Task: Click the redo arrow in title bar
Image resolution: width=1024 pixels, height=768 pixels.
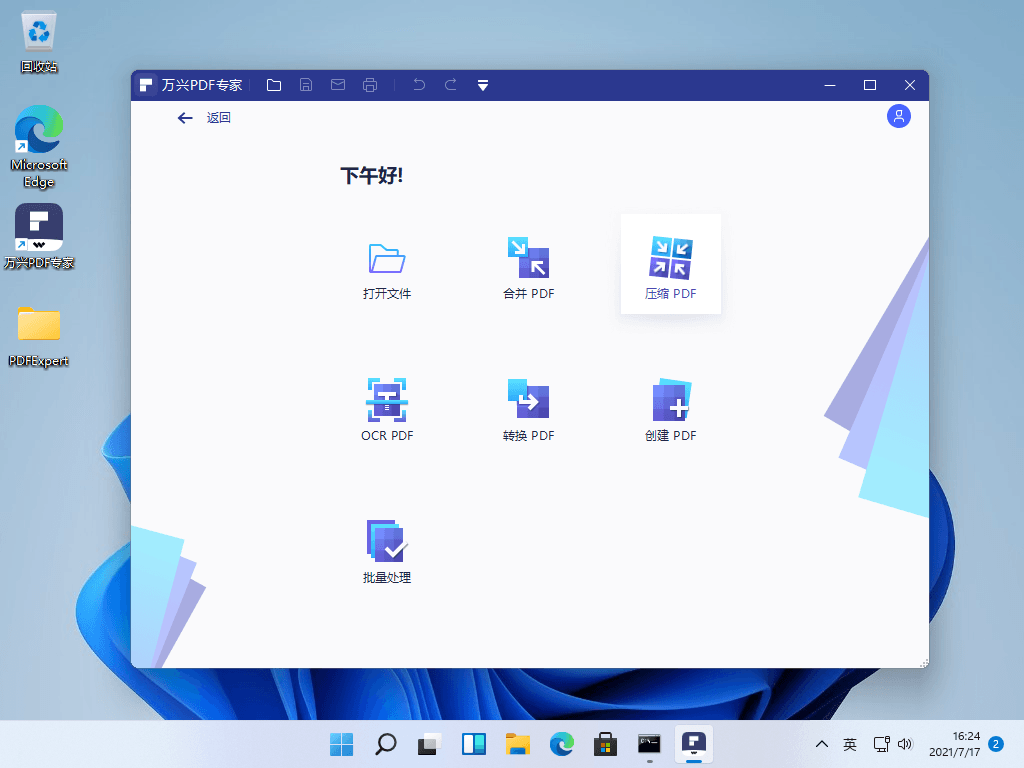Action: click(451, 85)
